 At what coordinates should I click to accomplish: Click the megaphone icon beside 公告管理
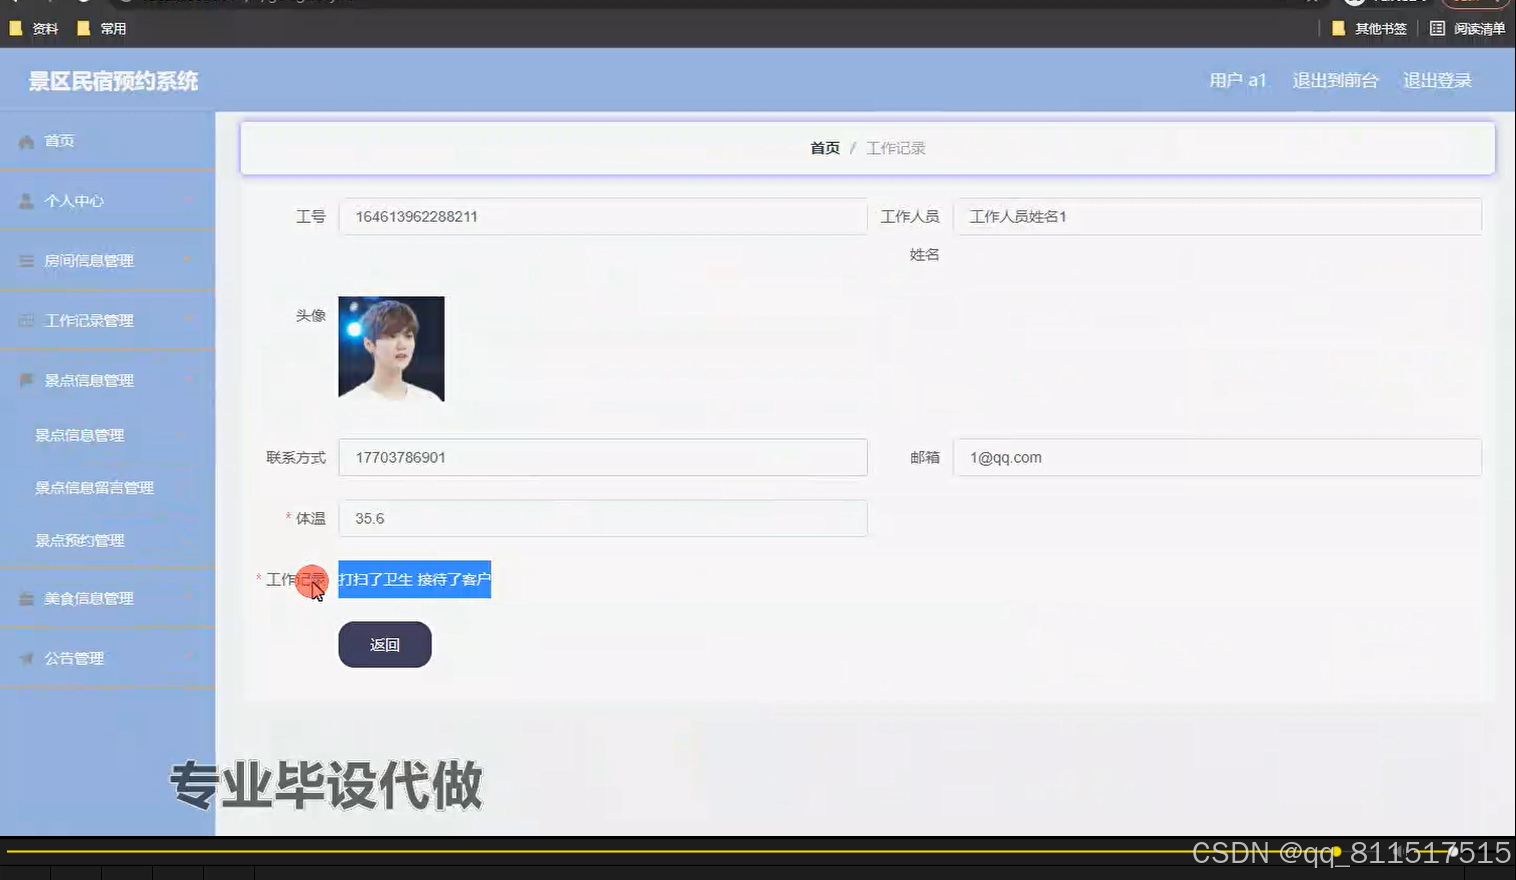pos(25,658)
